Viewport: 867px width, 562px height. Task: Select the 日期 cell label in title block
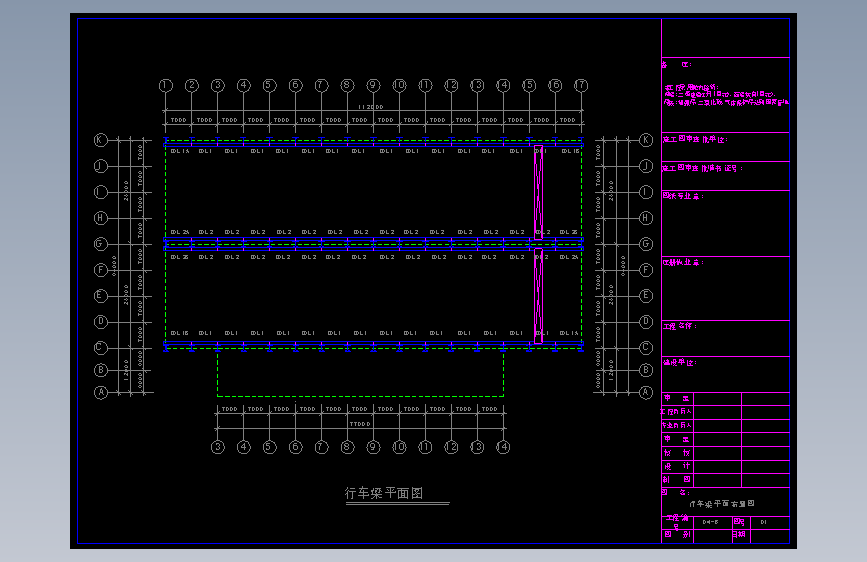coord(739,534)
